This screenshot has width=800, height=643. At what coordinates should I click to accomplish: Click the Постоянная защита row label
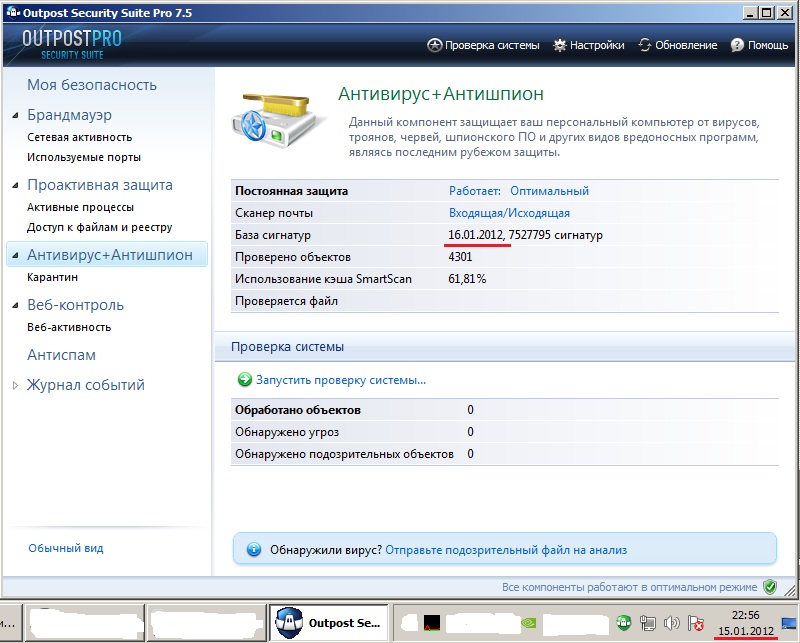coord(291,191)
